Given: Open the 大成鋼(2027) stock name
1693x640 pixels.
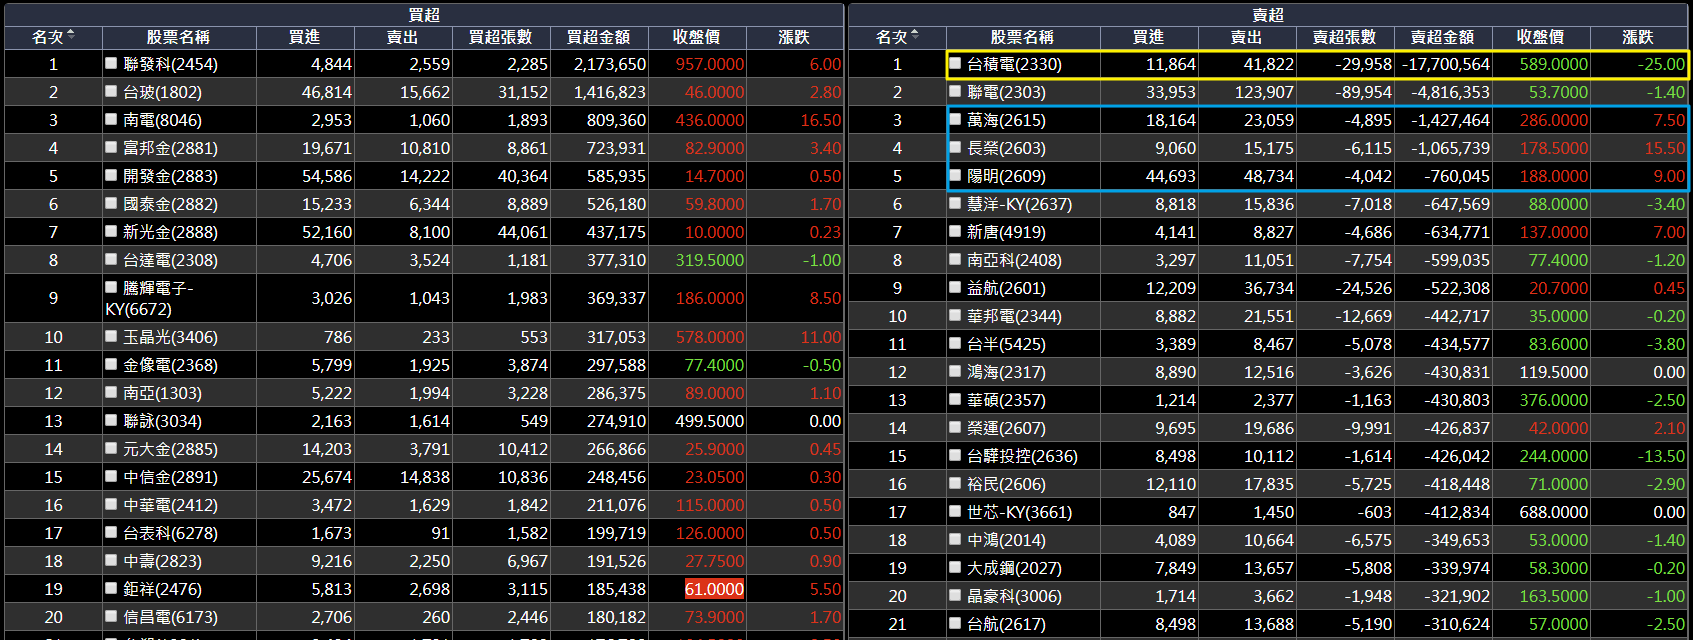Looking at the screenshot, I should (x=1014, y=568).
